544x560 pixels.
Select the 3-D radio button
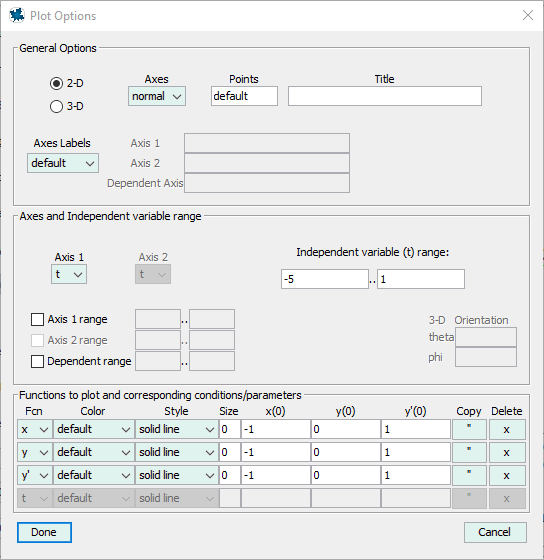[56, 106]
